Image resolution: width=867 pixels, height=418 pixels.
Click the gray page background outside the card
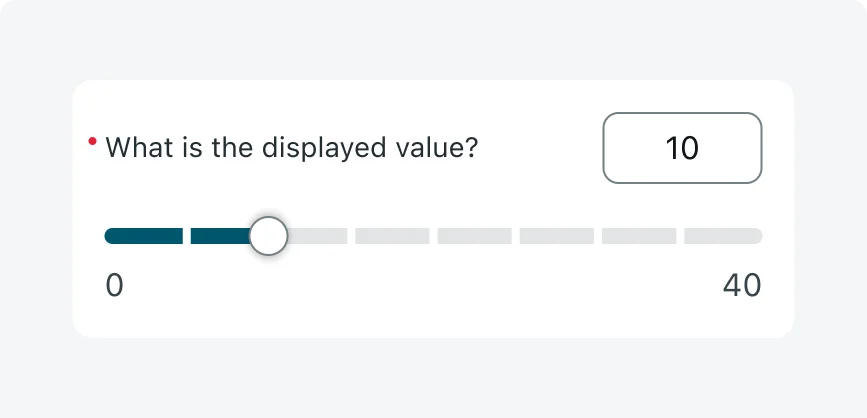tap(430, 378)
